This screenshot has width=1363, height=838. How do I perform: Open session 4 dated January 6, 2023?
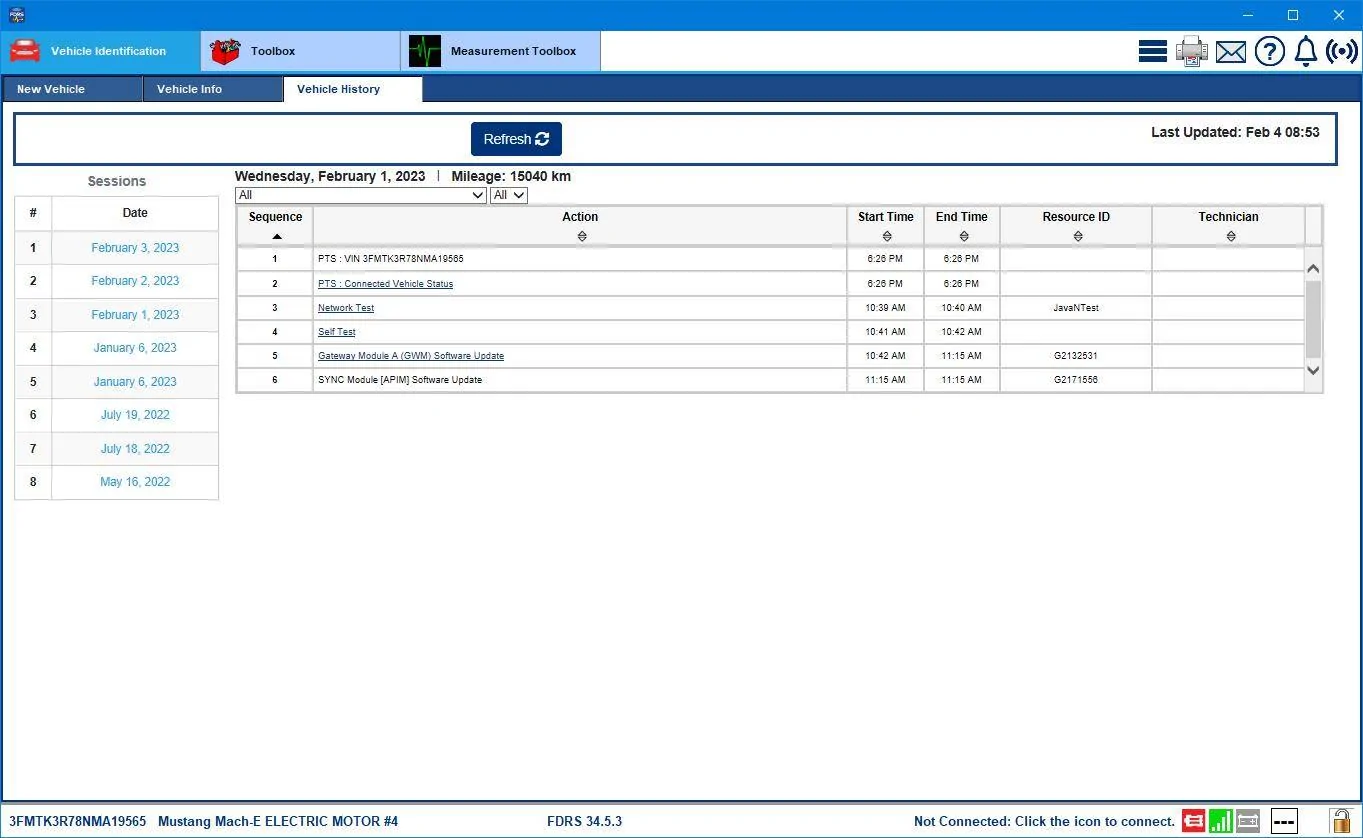135,348
